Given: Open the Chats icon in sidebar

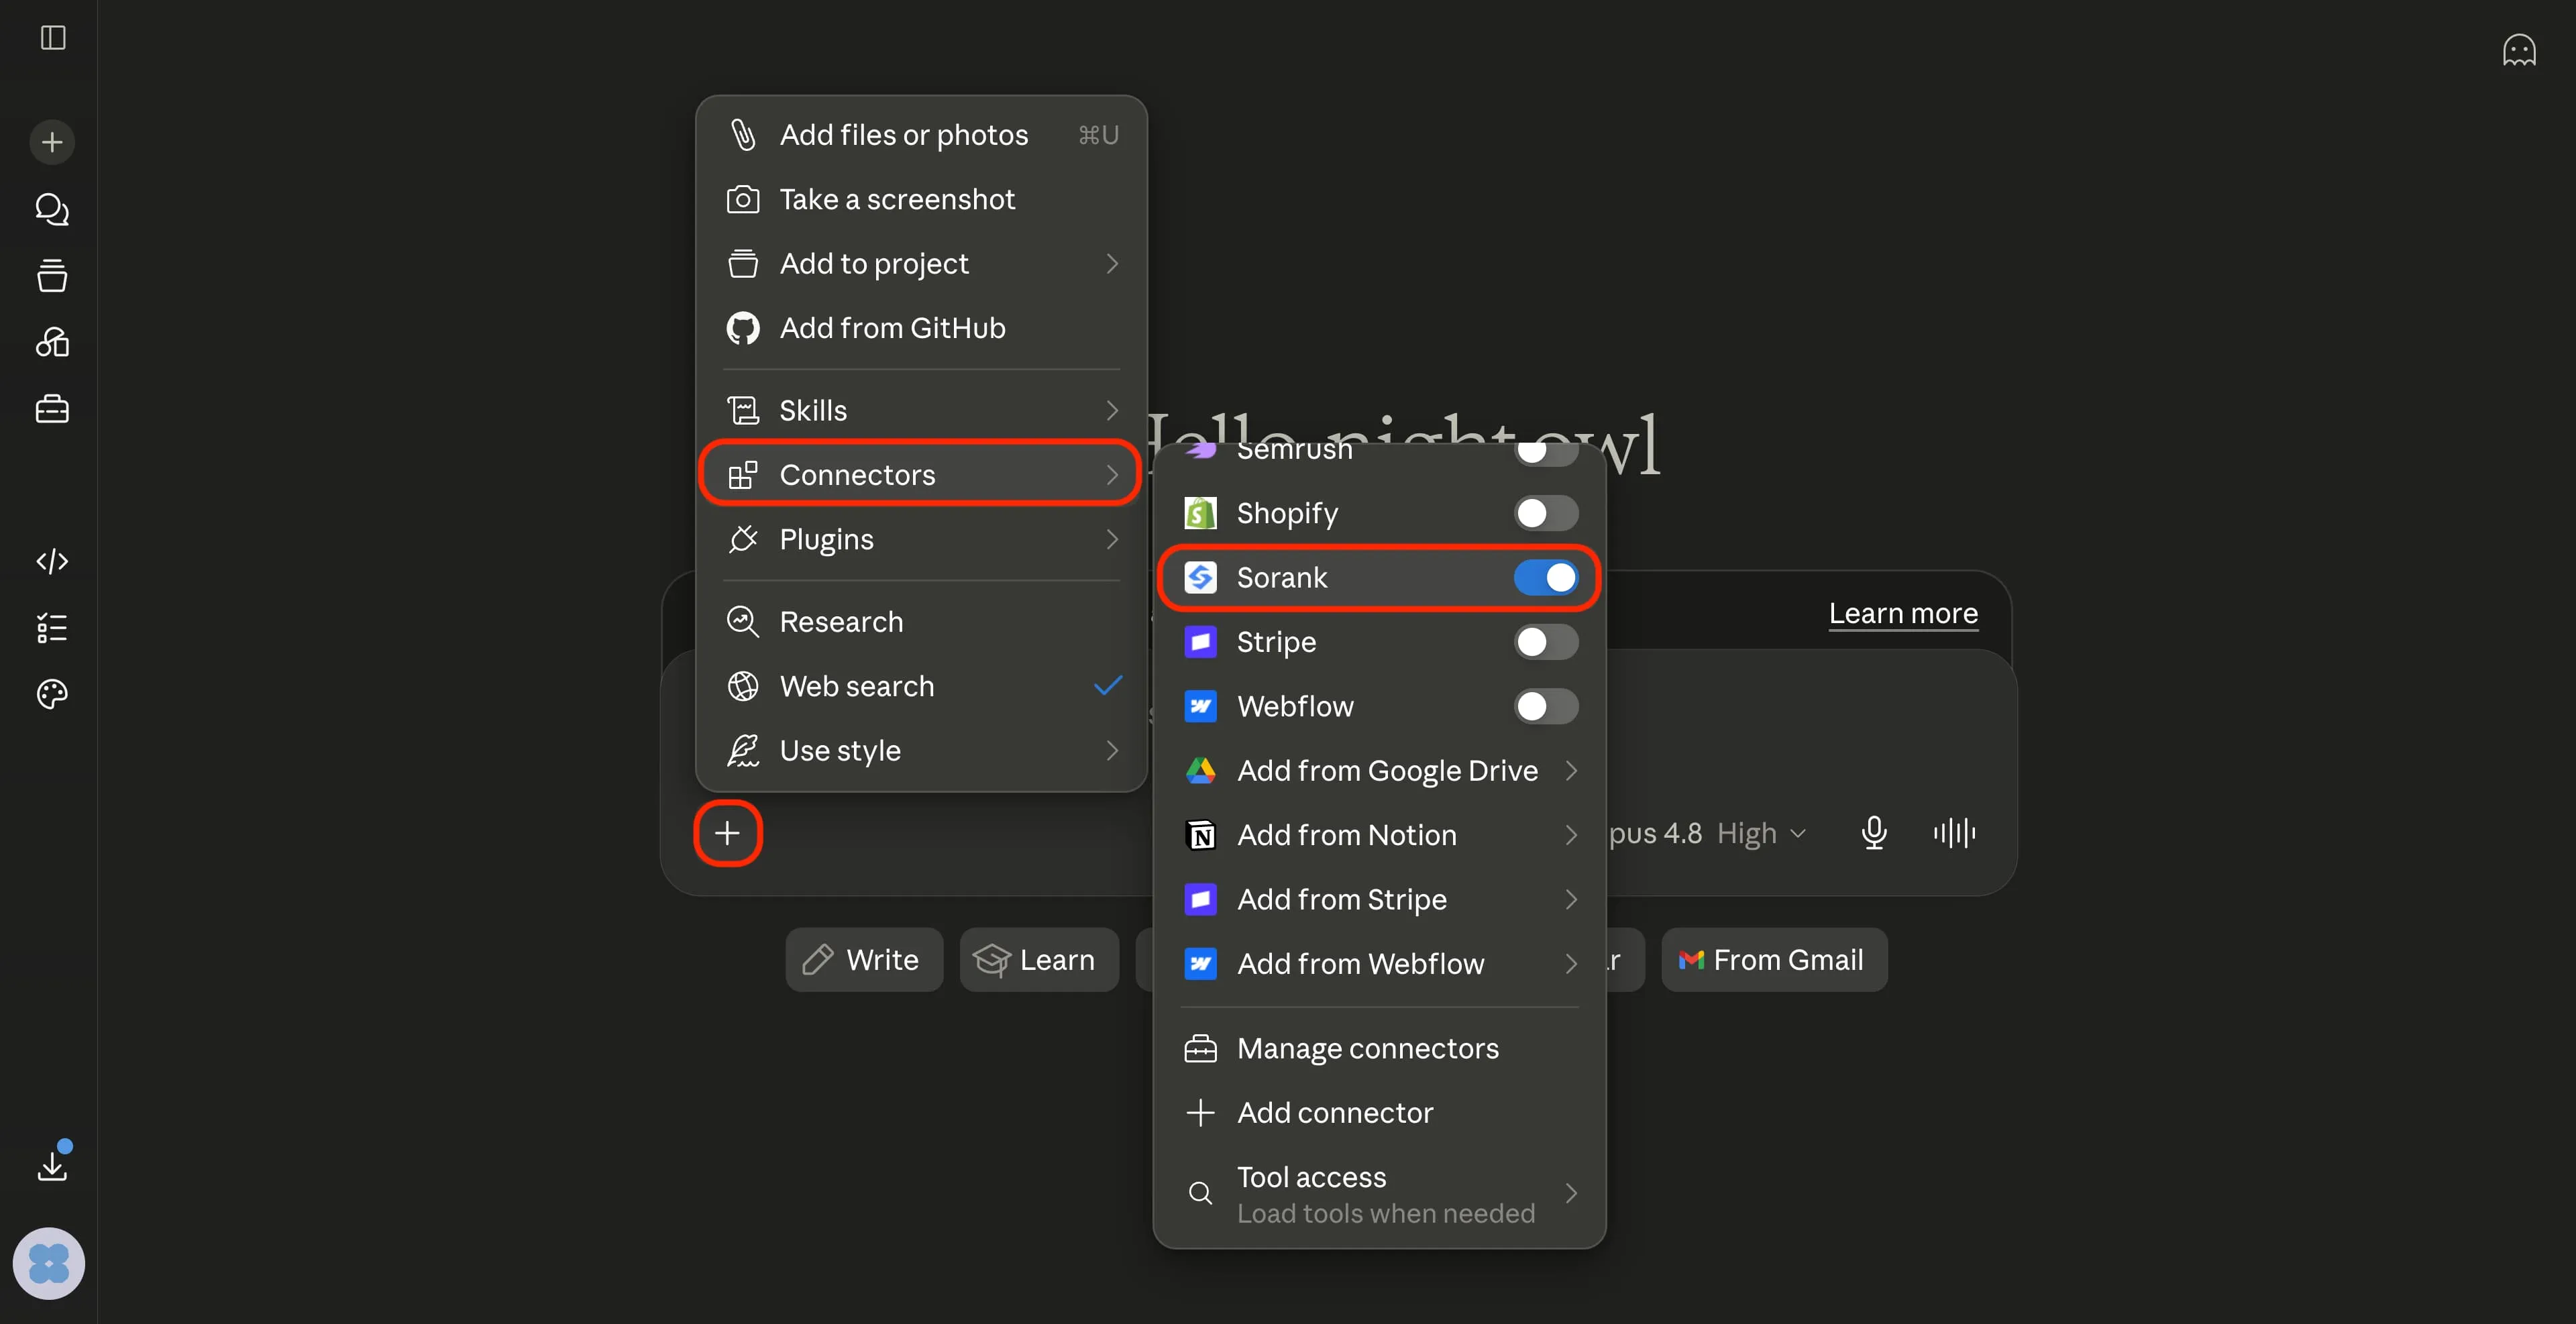Looking at the screenshot, I should click(x=52, y=209).
